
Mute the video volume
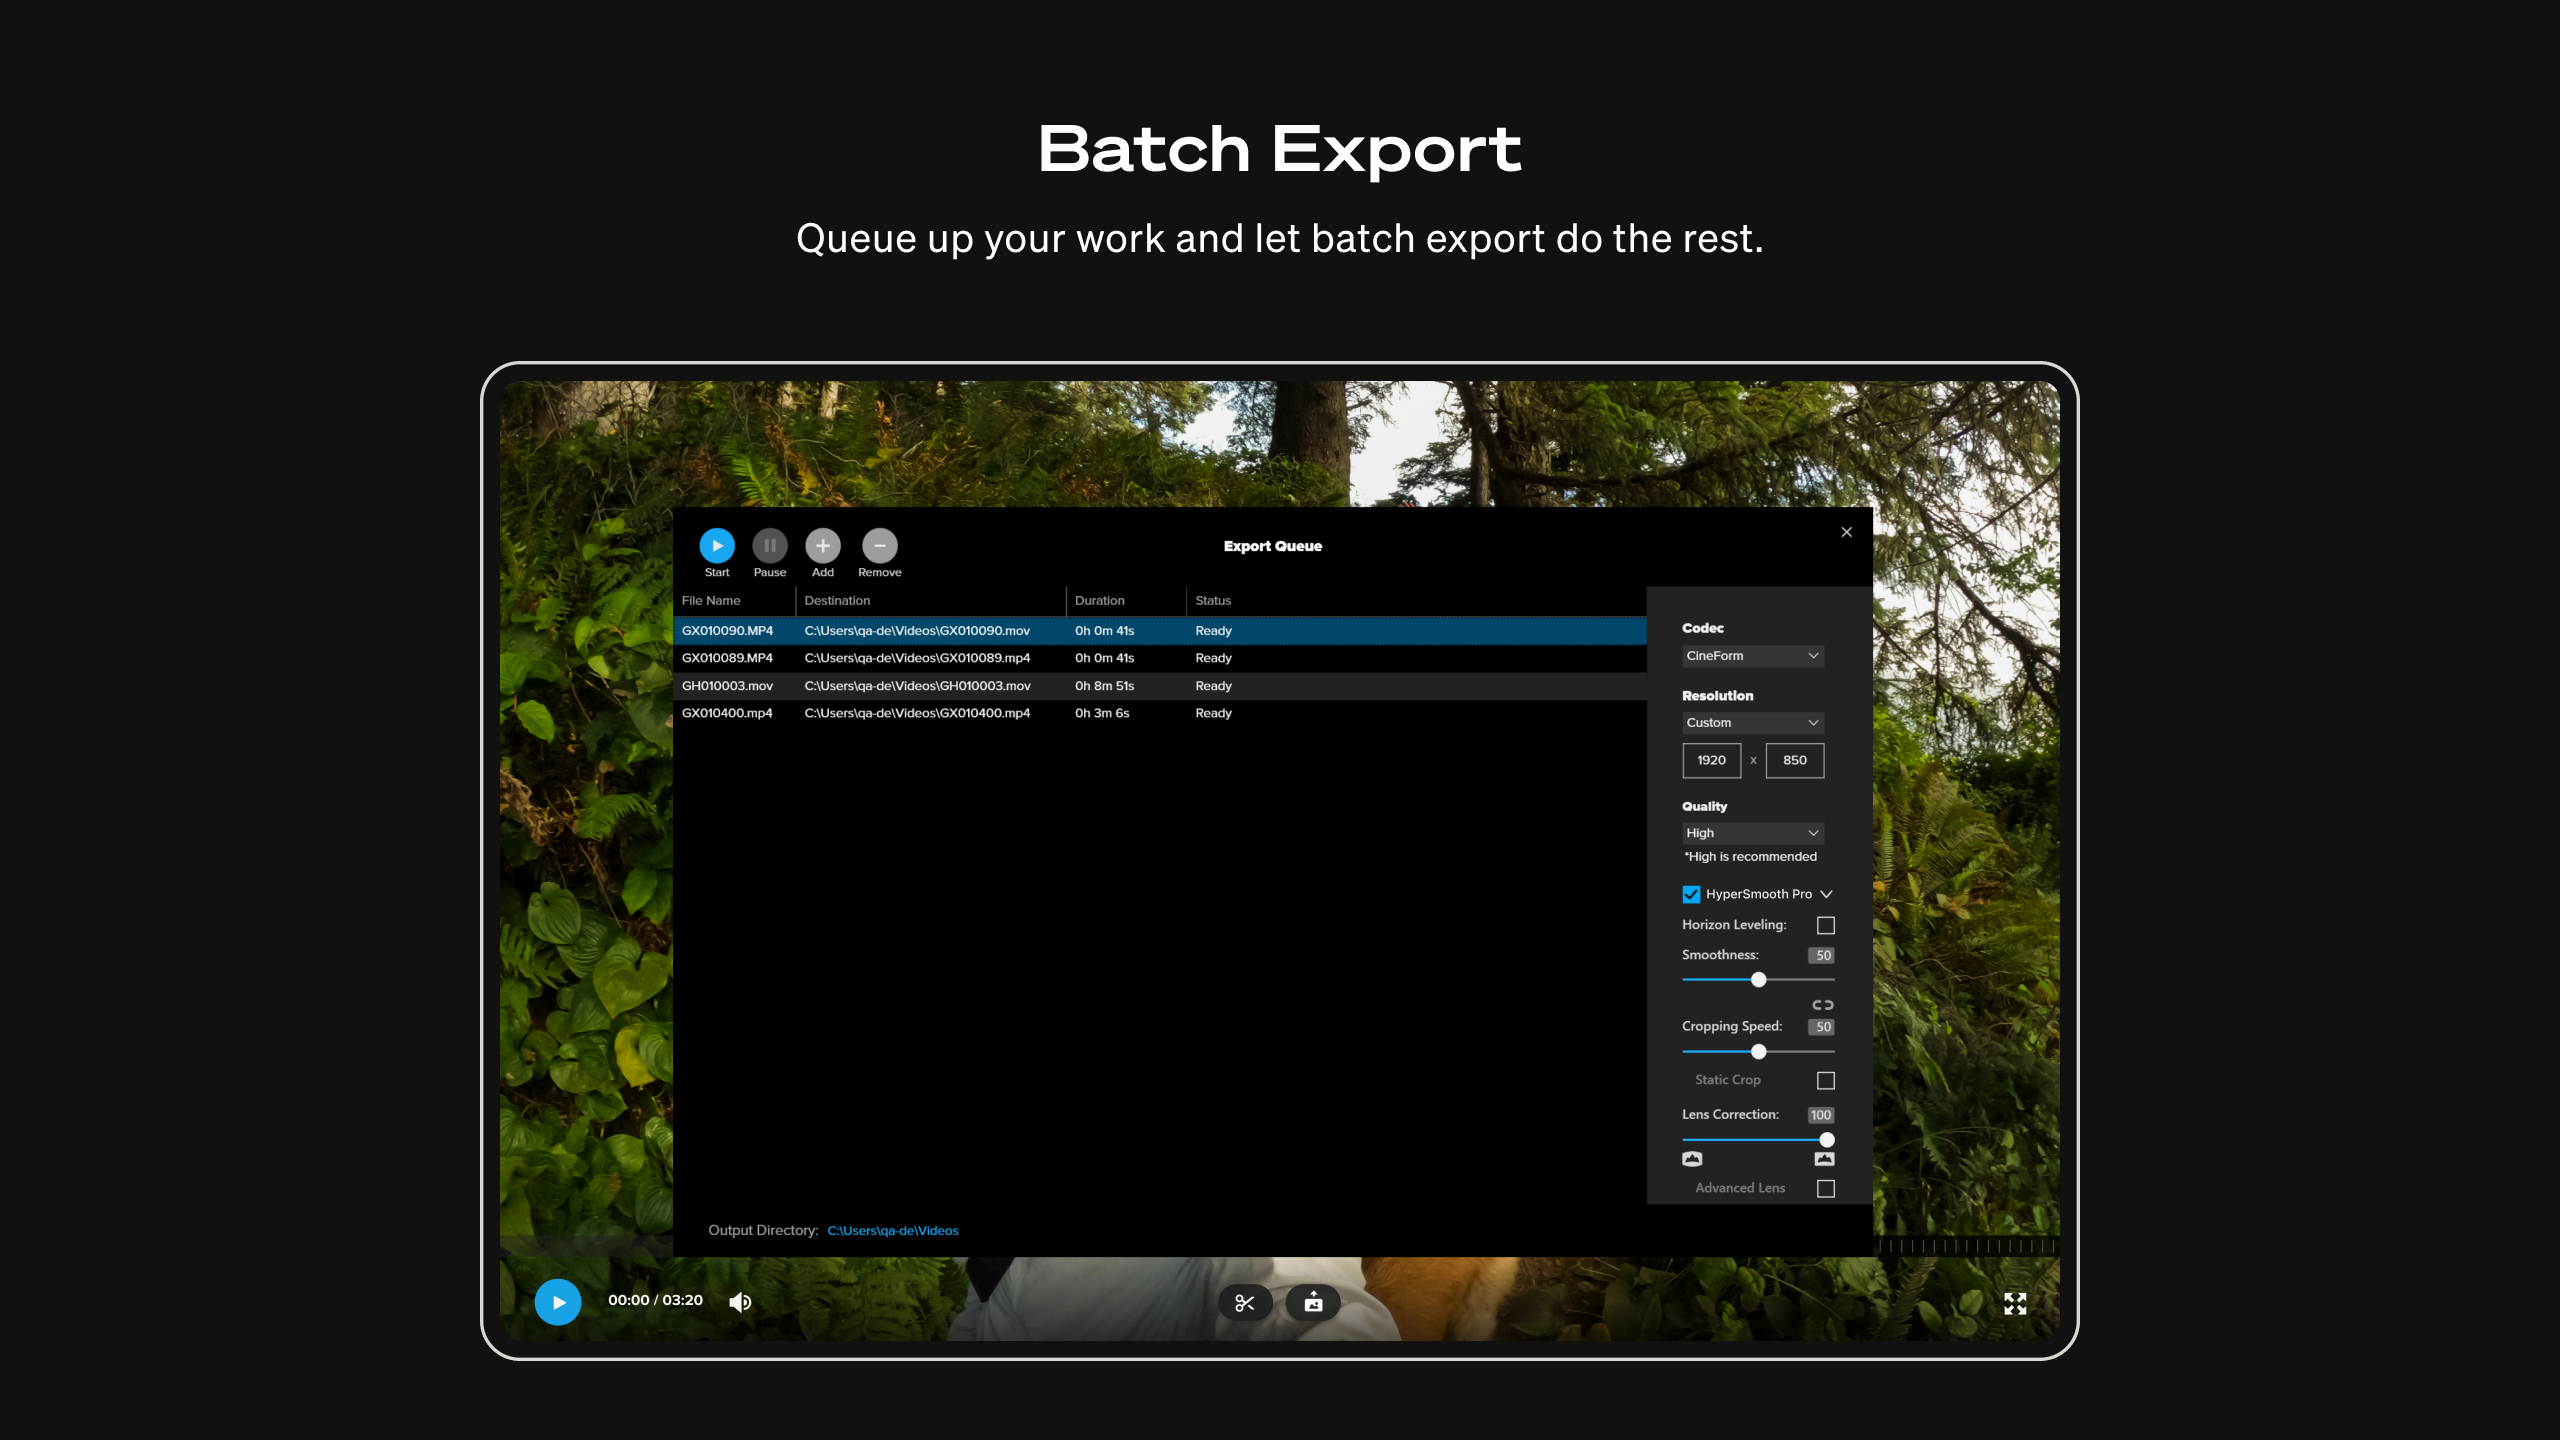pos(740,1301)
